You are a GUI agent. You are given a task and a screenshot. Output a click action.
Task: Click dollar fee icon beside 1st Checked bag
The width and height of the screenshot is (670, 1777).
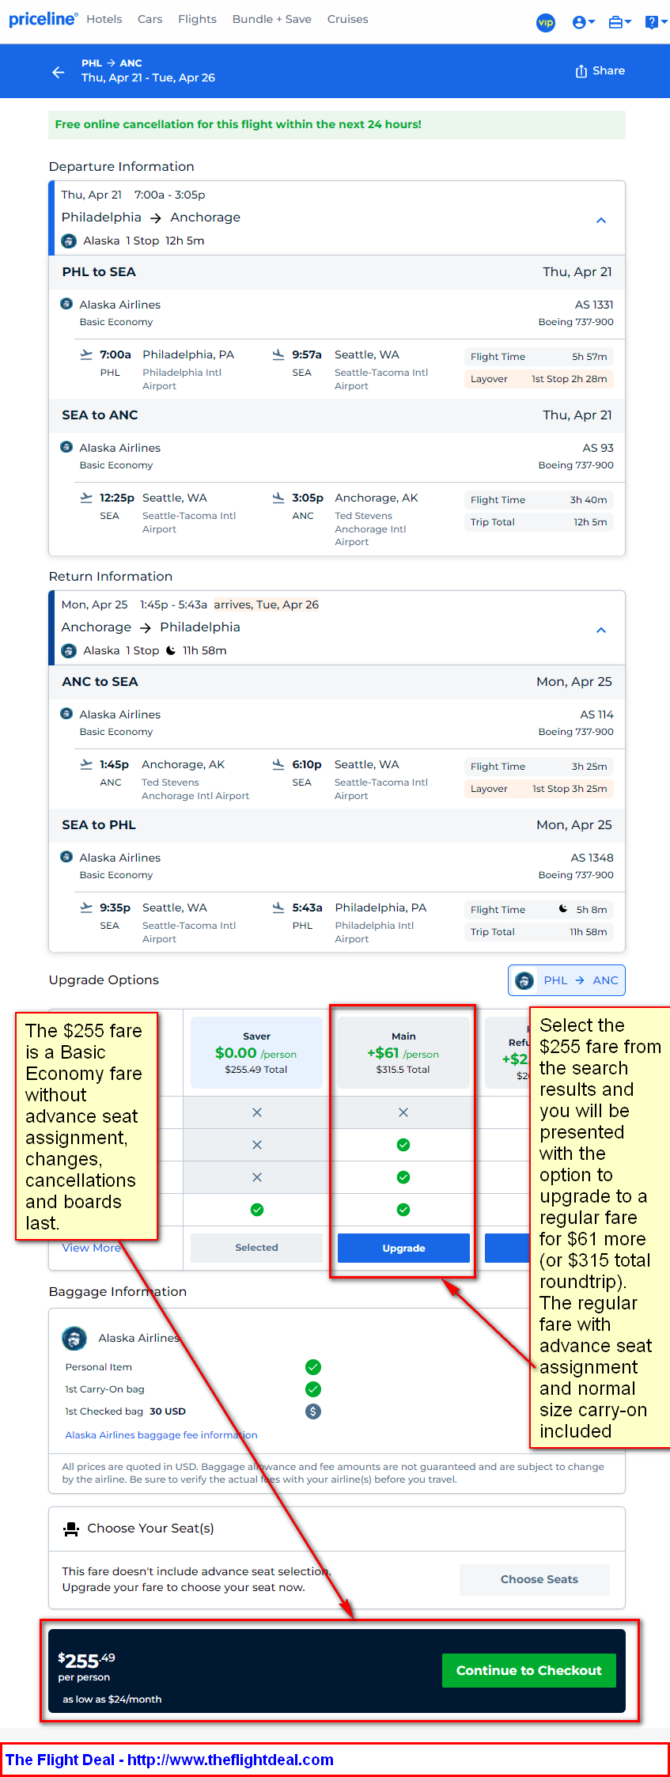313,1411
